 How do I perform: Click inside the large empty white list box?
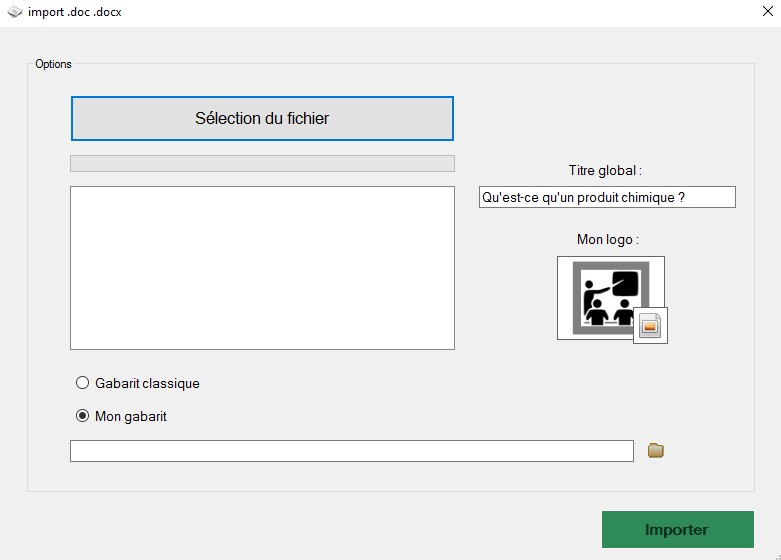point(262,268)
